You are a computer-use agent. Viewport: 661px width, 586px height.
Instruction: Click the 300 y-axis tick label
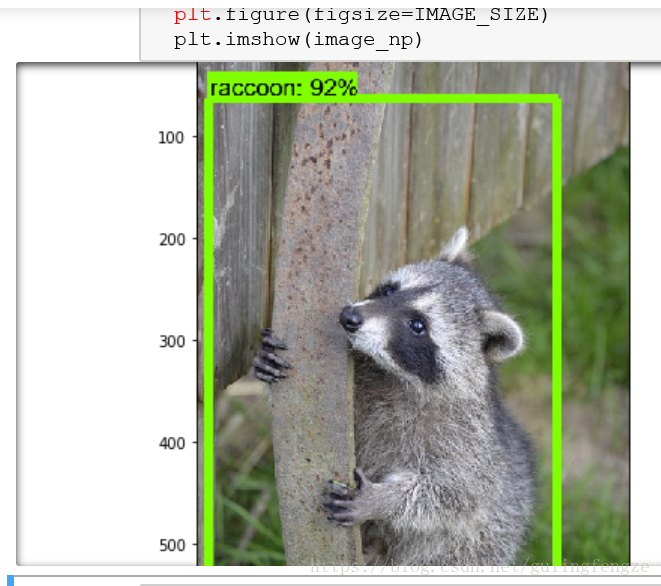click(172, 341)
